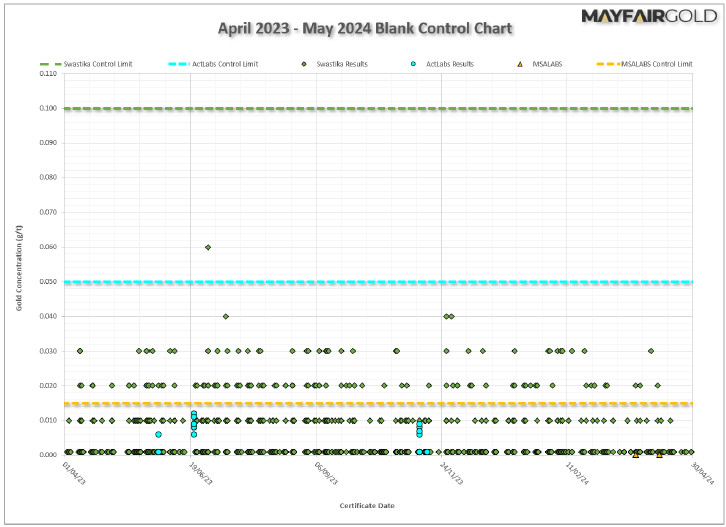The height and width of the screenshot is (527, 726).
Task: Click the y-axis label 0.040
Action: click(x=48, y=316)
